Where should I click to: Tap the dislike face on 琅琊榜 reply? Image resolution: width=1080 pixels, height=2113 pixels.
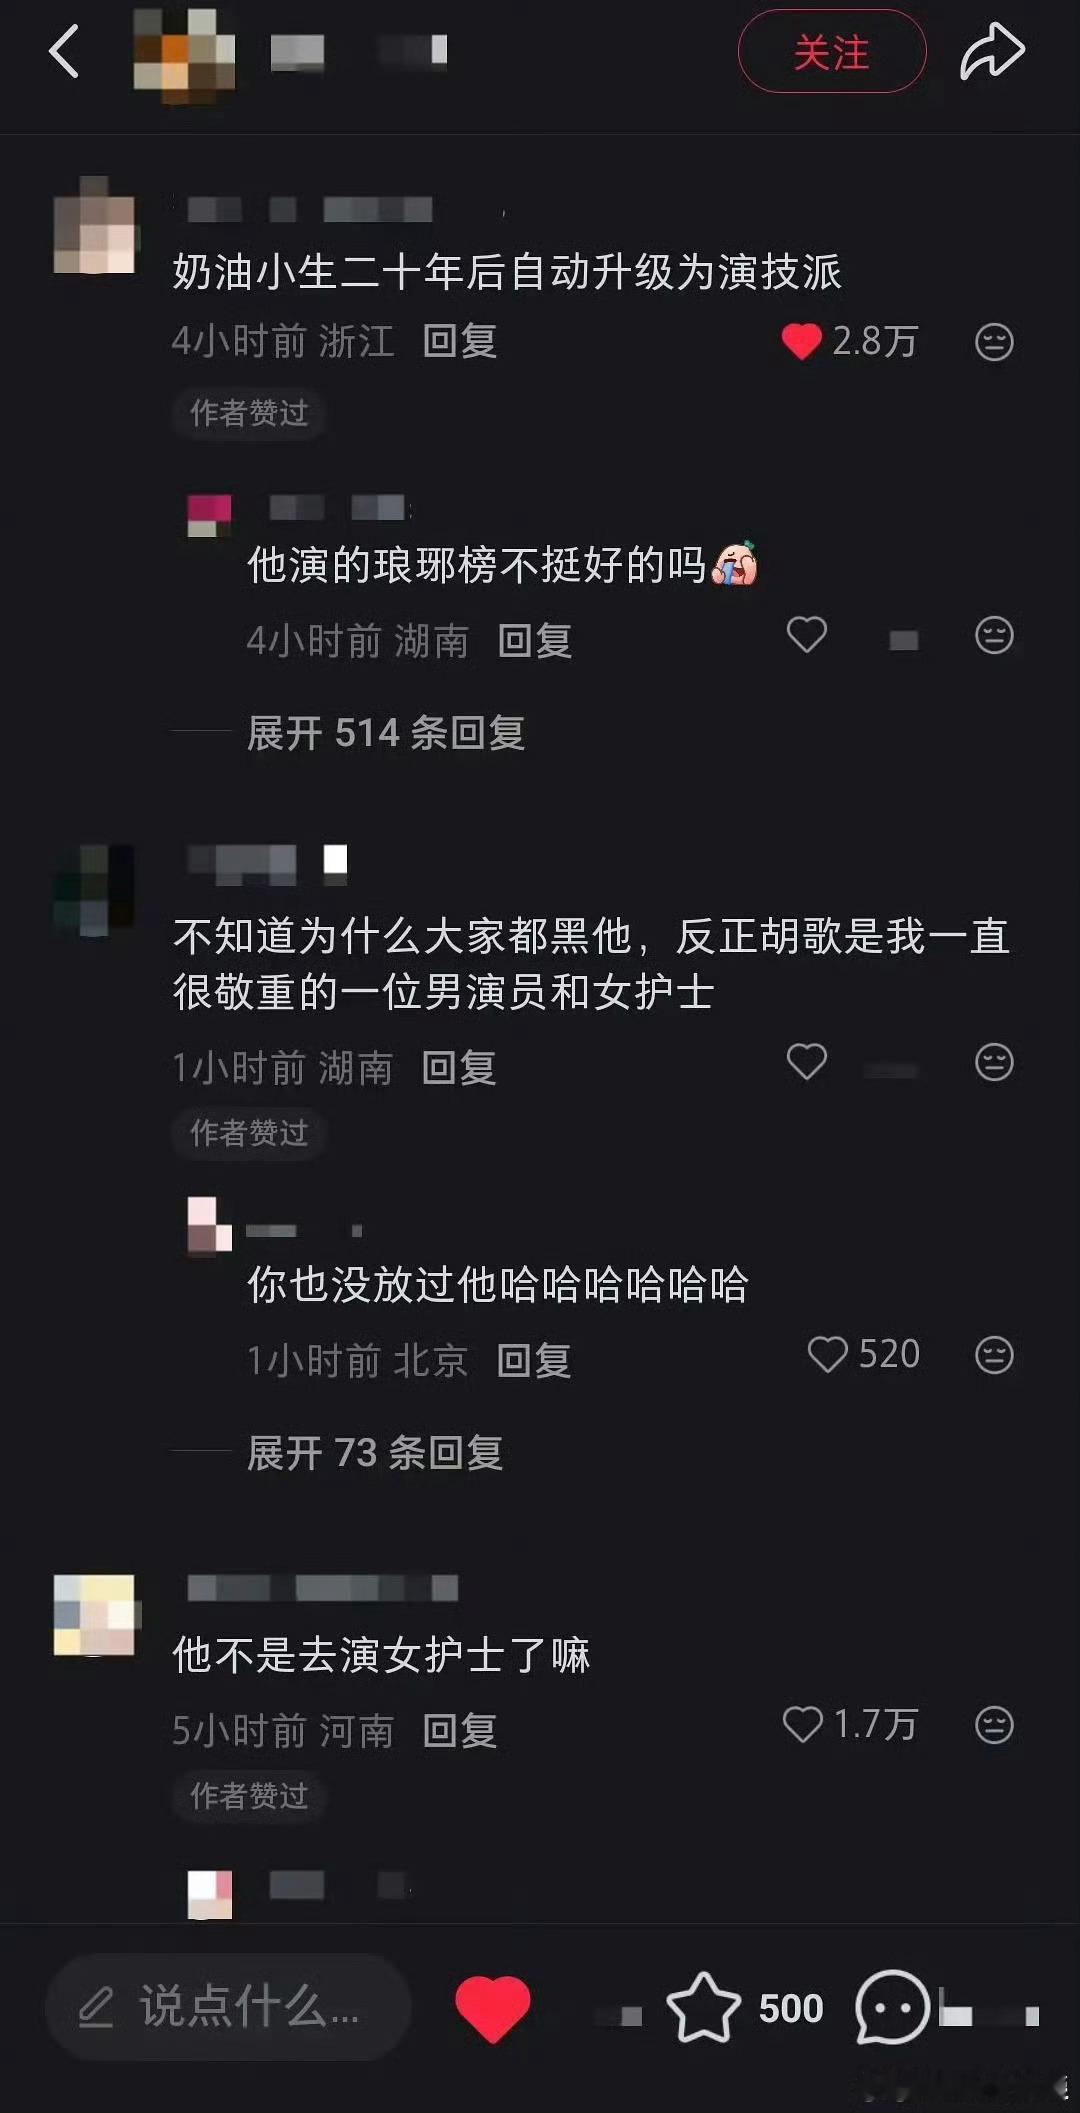point(994,636)
